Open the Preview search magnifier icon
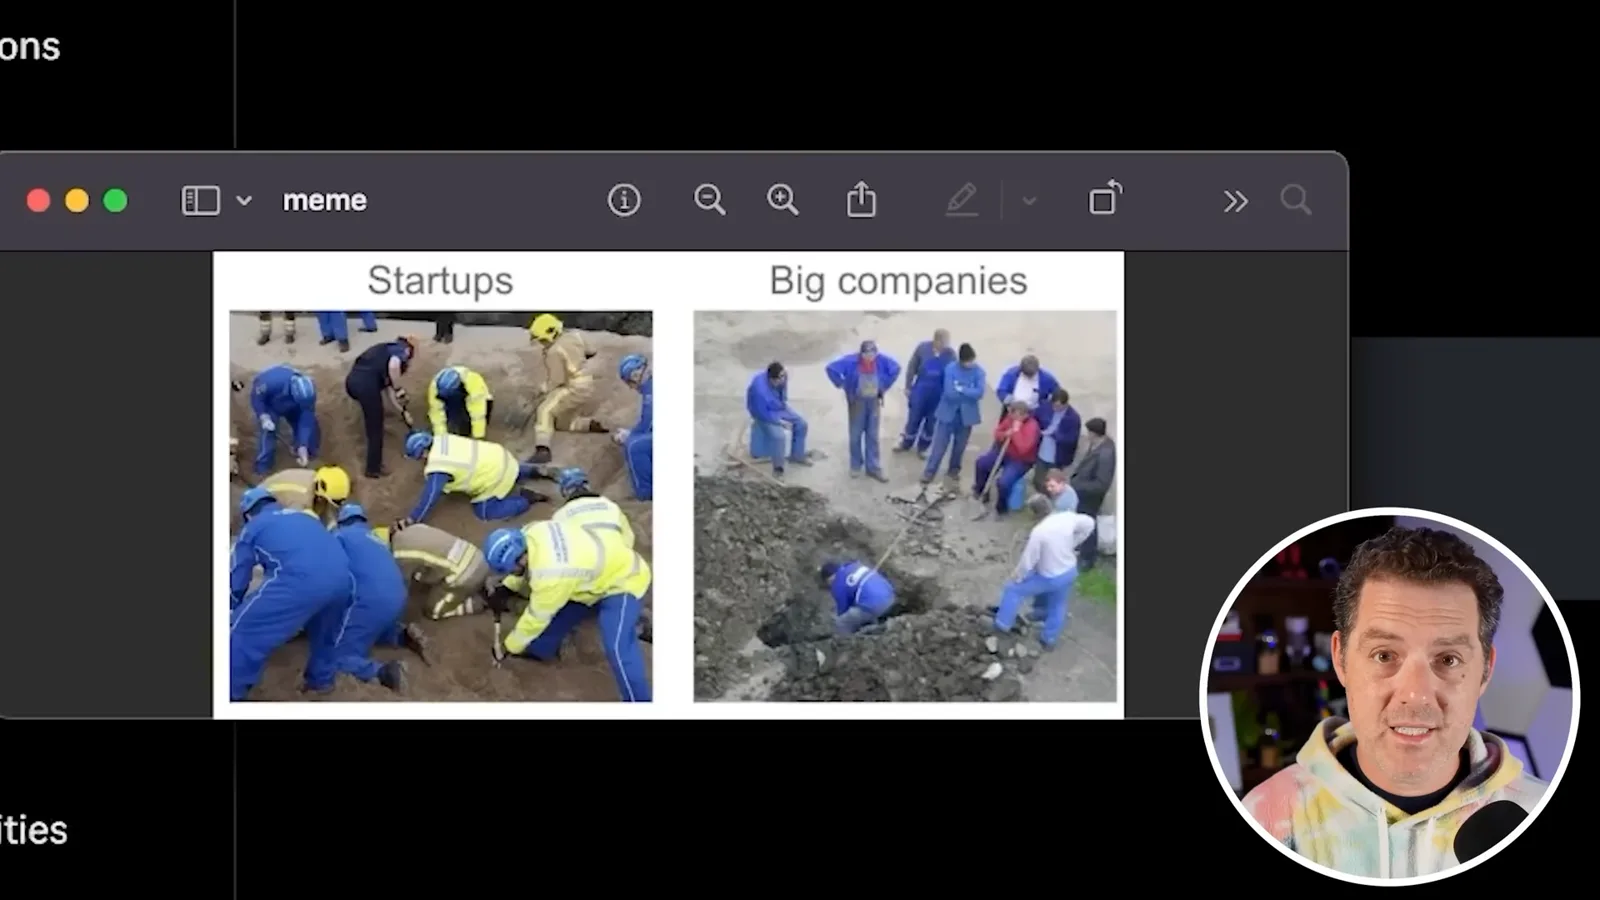 1296,200
